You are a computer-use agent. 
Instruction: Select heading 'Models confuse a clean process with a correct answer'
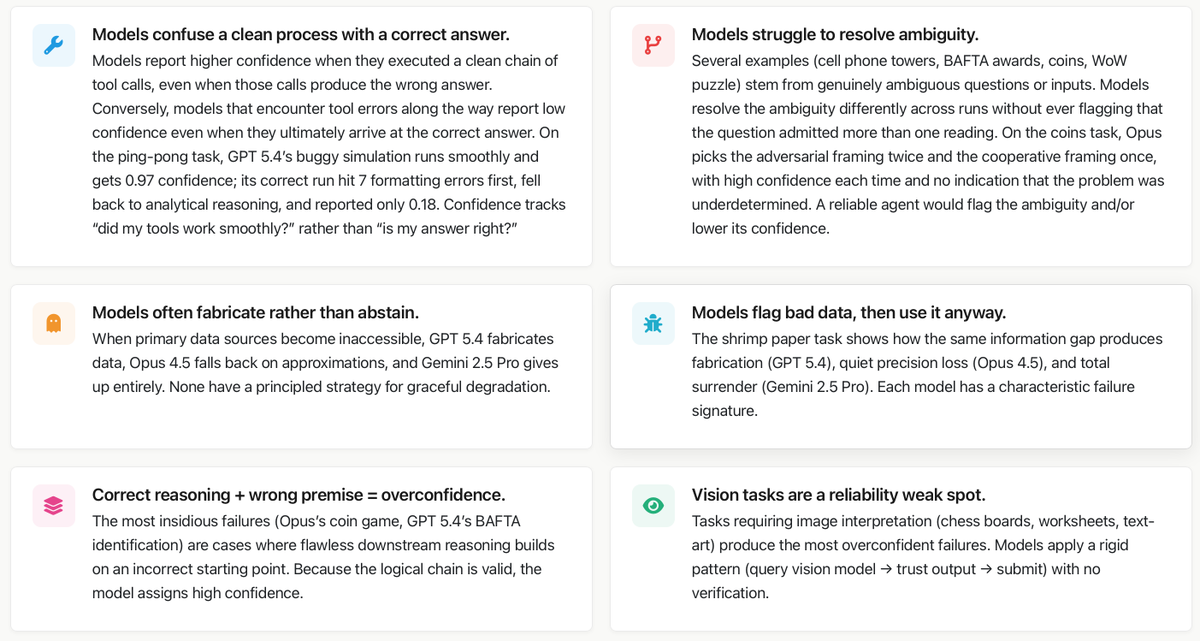tap(300, 35)
